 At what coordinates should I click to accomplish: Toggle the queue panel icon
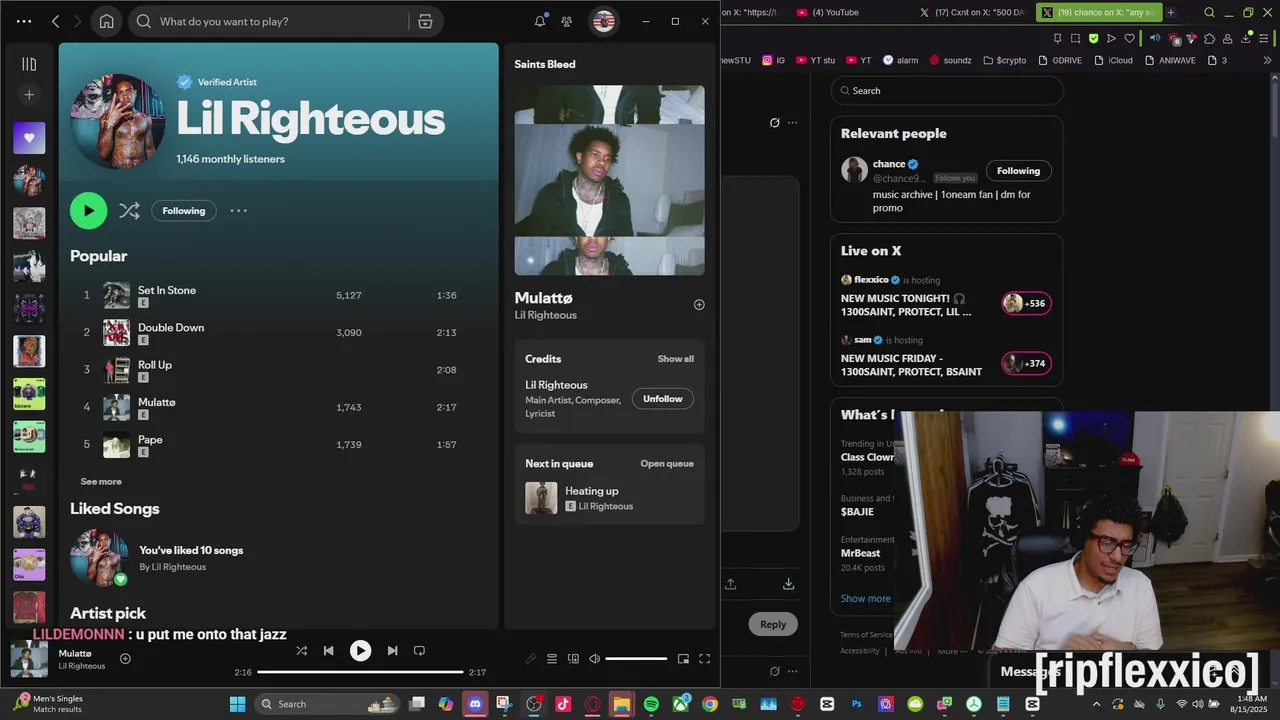click(x=551, y=659)
